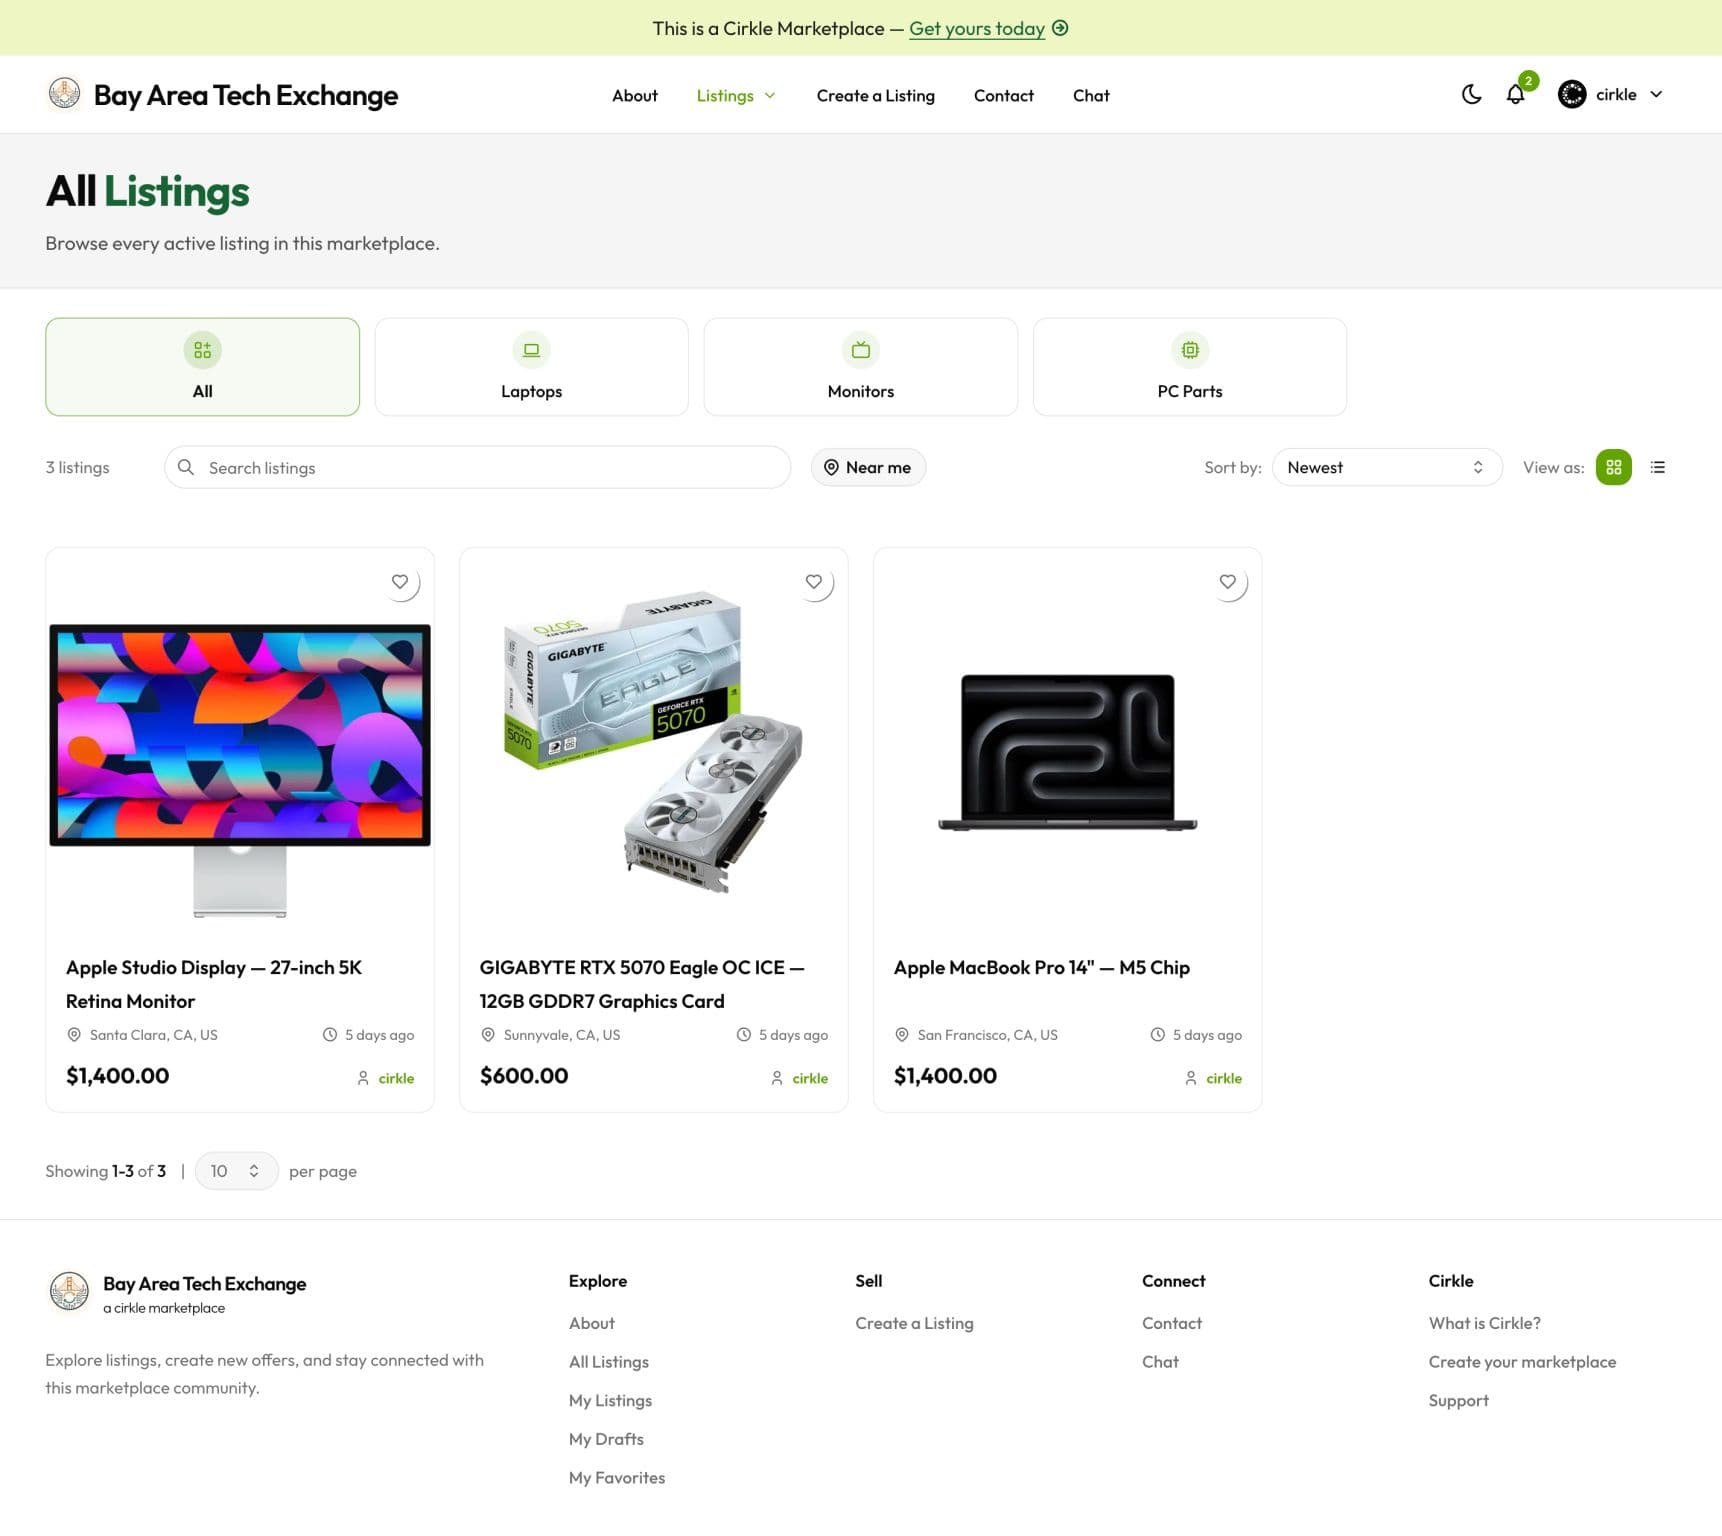Open My Listings in the footer

pos(610,1401)
